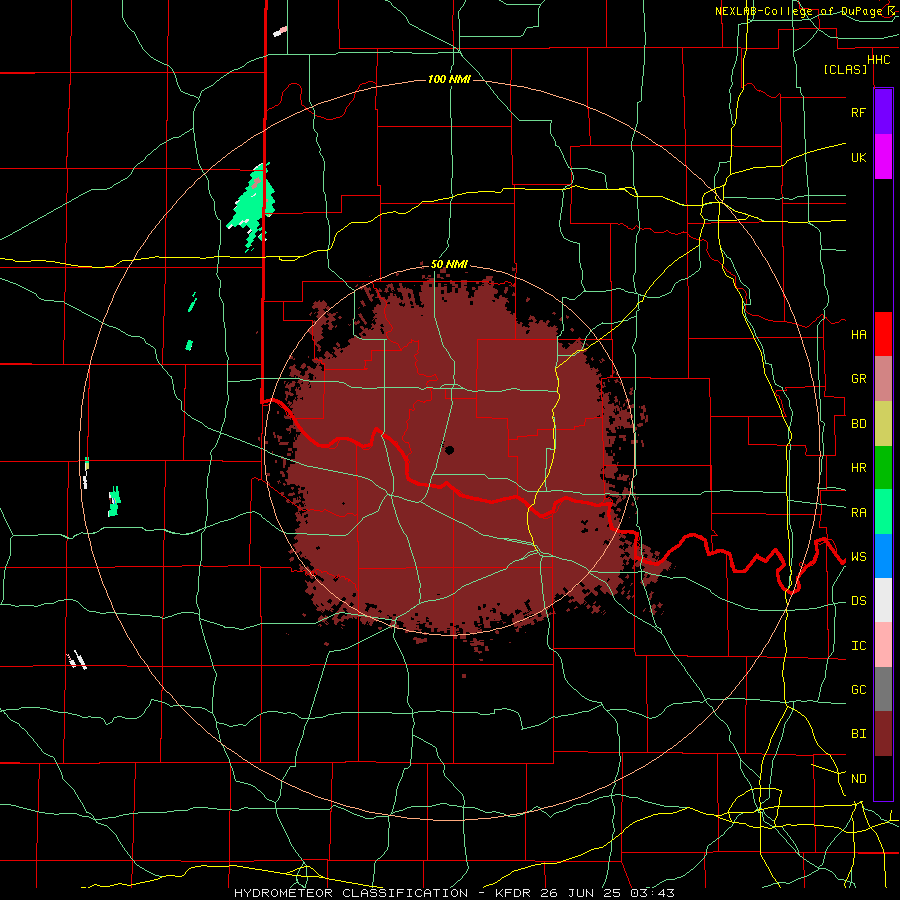Select the GC gray legend swatch
The width and height of the screenshot is (900, 900).
pyautogui.click(x=883, y=689)
